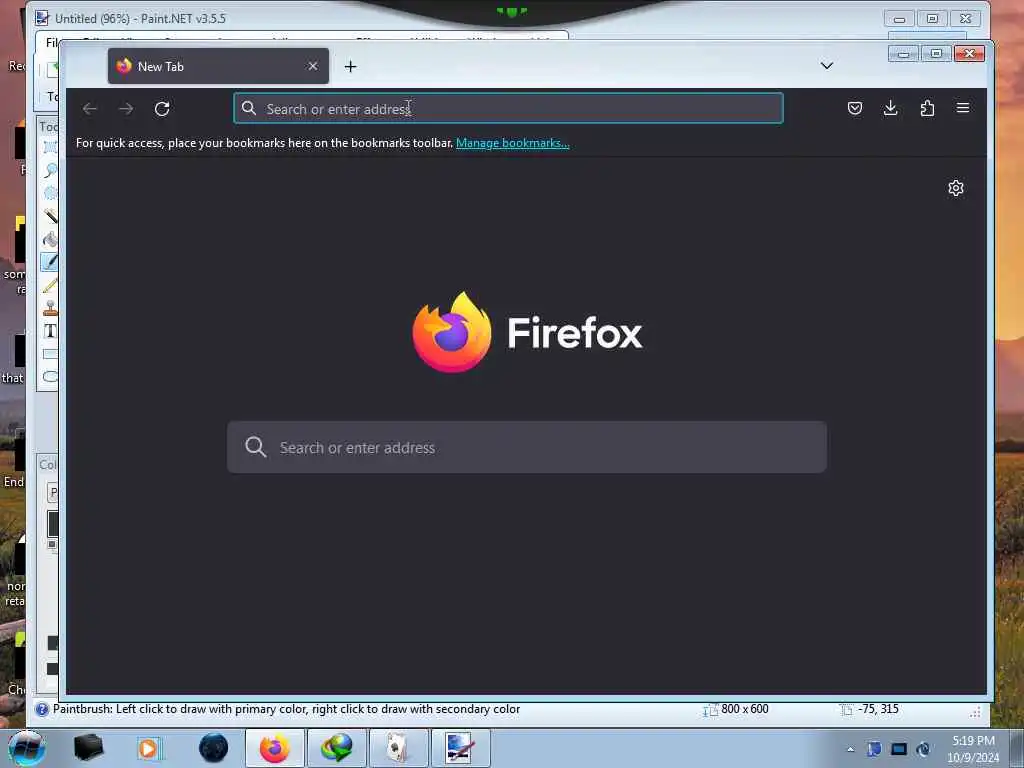Expand the List all tabs chevron
The image size is (1024, 768).
click(x=827, y=65)
